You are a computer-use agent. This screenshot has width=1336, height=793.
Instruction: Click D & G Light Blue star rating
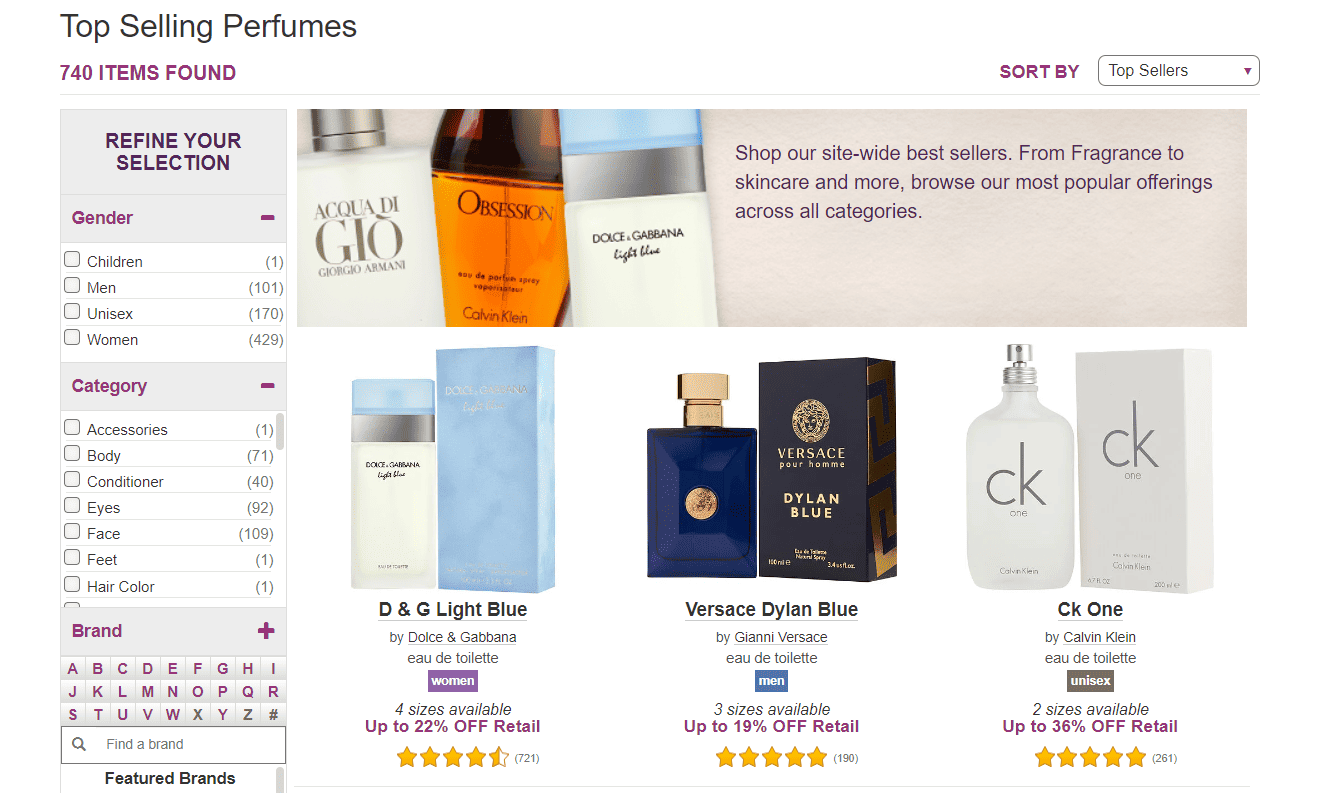pyautogui.click(x=453, y=758)
